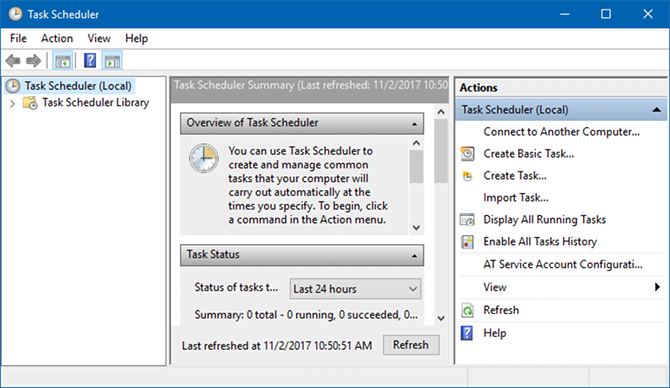This screenshot has width=670, height=388.
Task: Click Create Task action text
Action: 515,176
